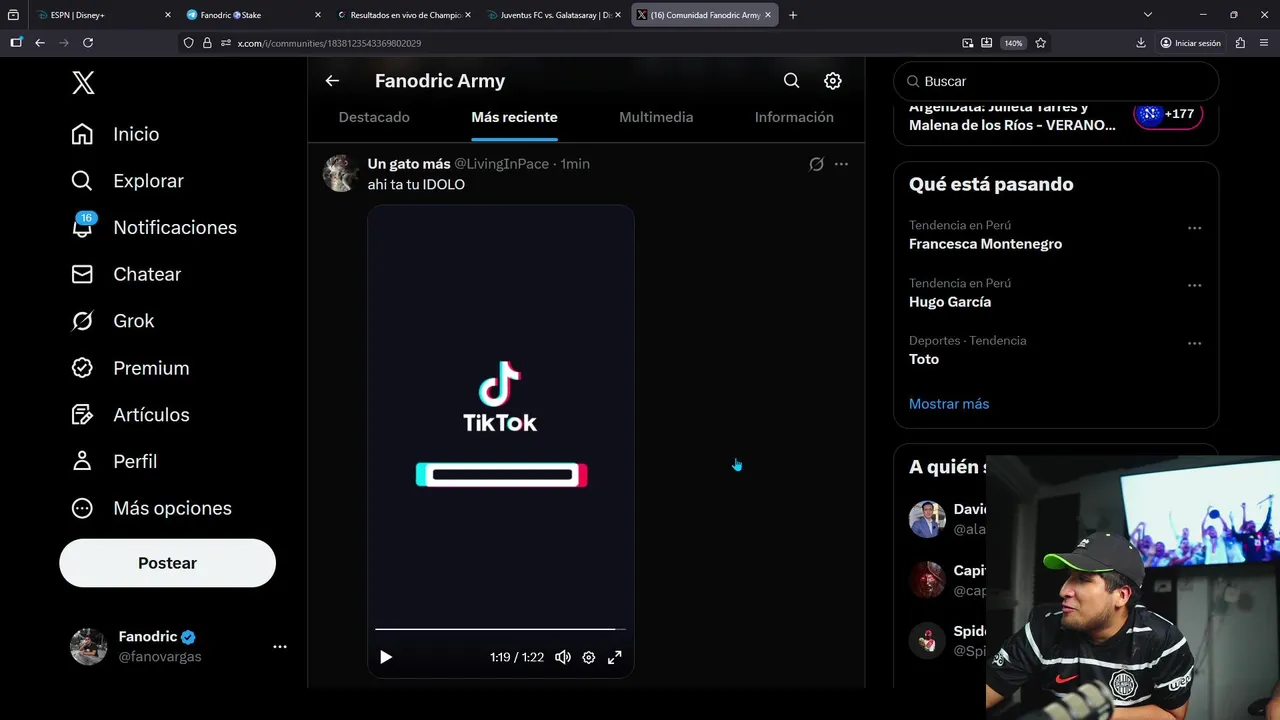Image resolution: width=1280 pixels, height=720 pixels.
Task: Open Un gato más profile avatar
Action: click(341, 173)
